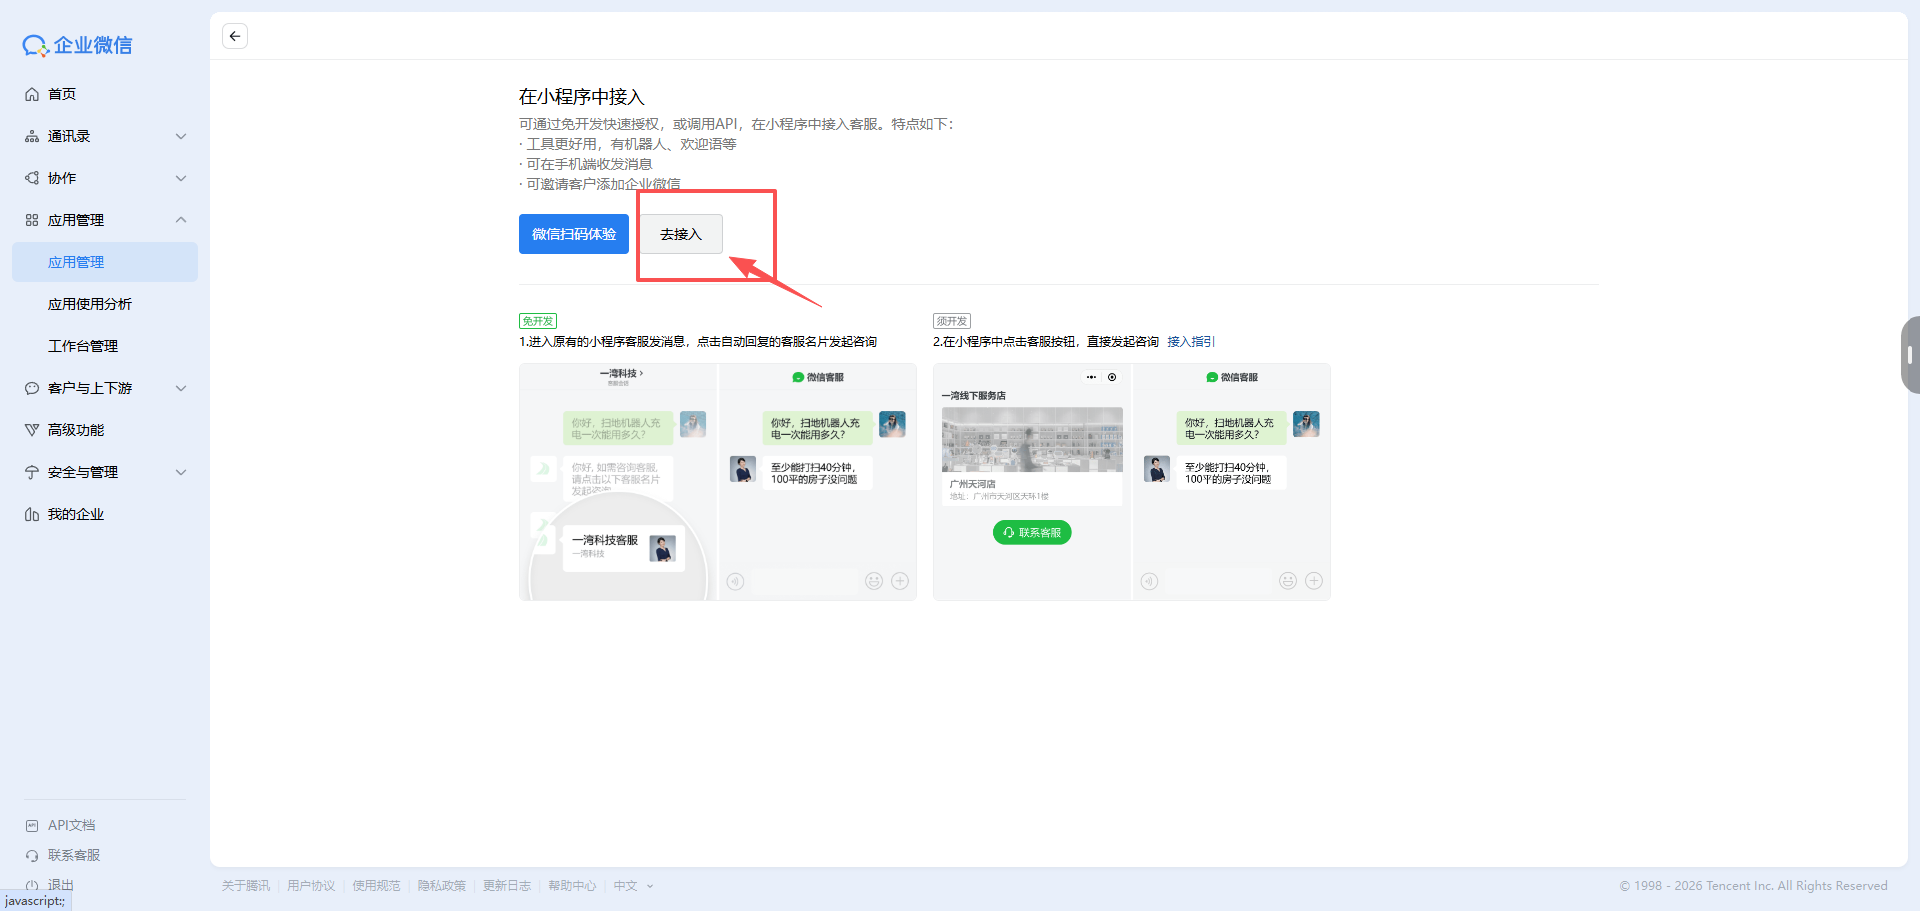The image size is (1920, 911).
Task: Click the 免开发 green tag
Action: (538, 321)
